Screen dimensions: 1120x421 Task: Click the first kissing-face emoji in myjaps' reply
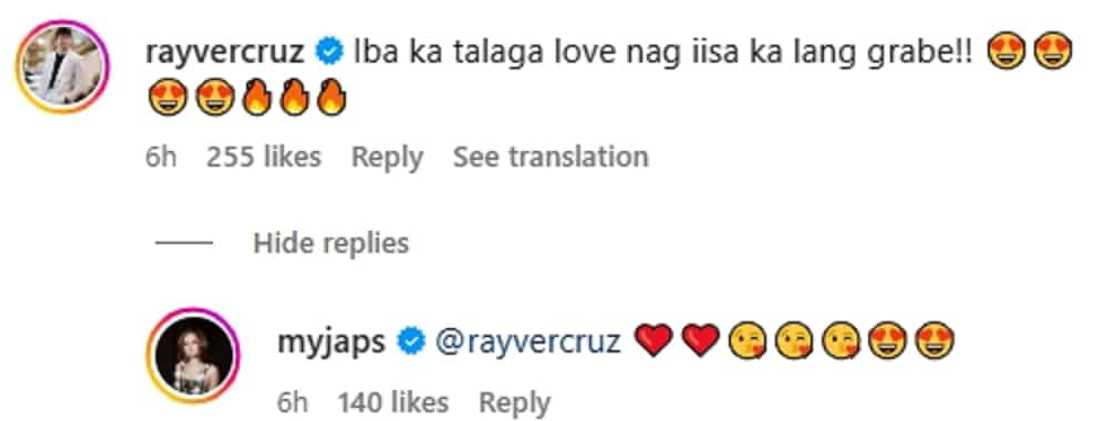pos(748,342)
